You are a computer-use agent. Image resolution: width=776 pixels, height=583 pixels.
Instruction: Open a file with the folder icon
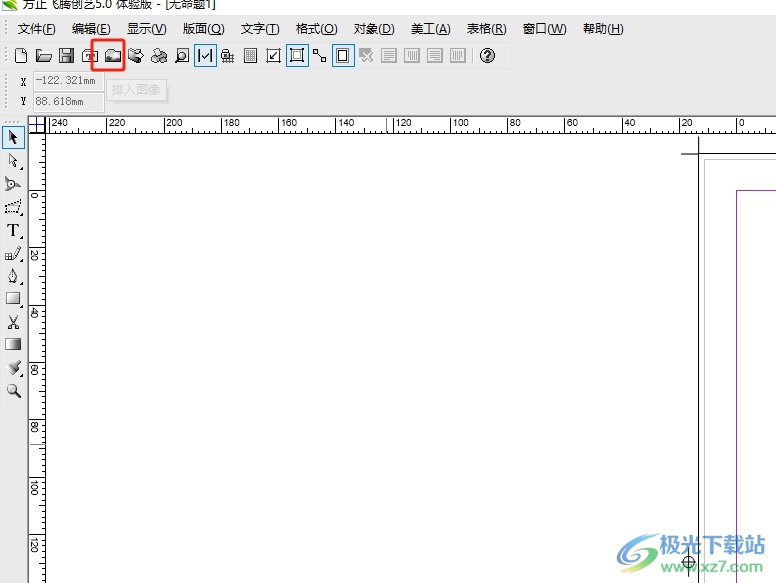coord(44,56)
